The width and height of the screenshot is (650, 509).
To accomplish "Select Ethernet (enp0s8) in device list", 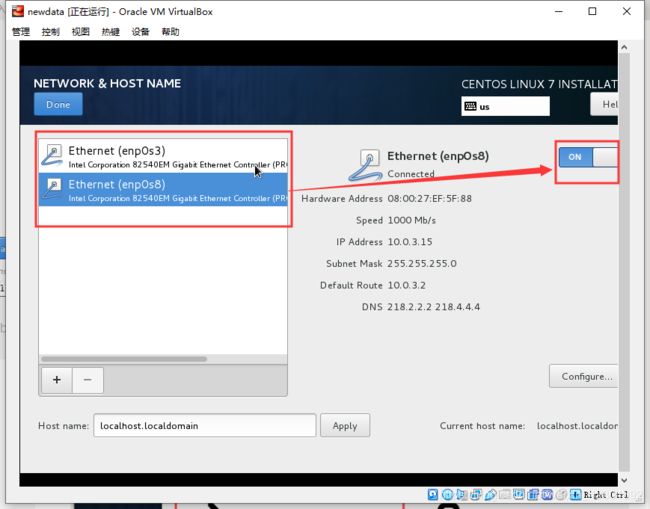I will (163, 189).
